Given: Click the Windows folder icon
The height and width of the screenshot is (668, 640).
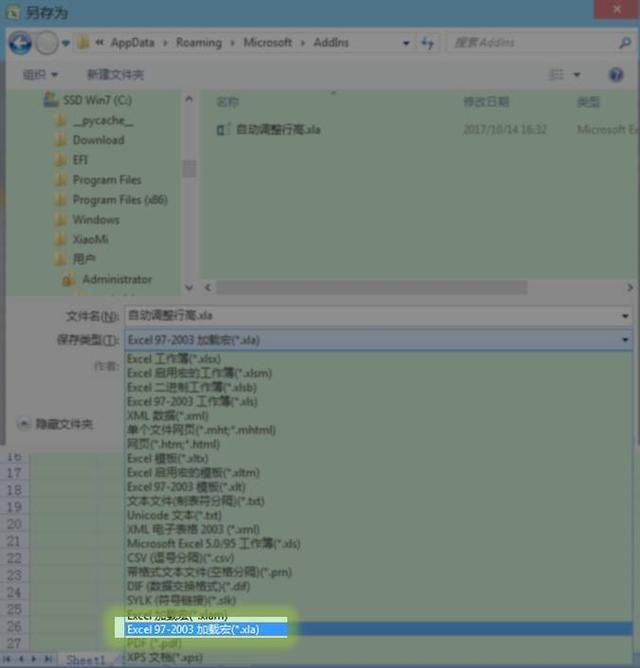Looking at the screenshot, I should [x=61, y=220].
